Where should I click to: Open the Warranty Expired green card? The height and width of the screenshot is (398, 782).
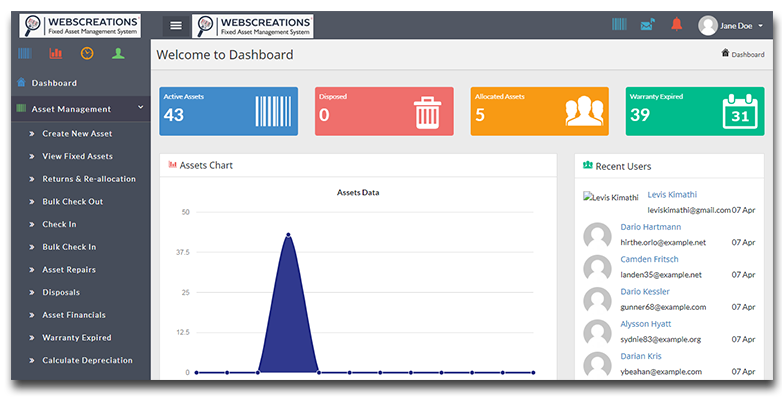(695, 111)
